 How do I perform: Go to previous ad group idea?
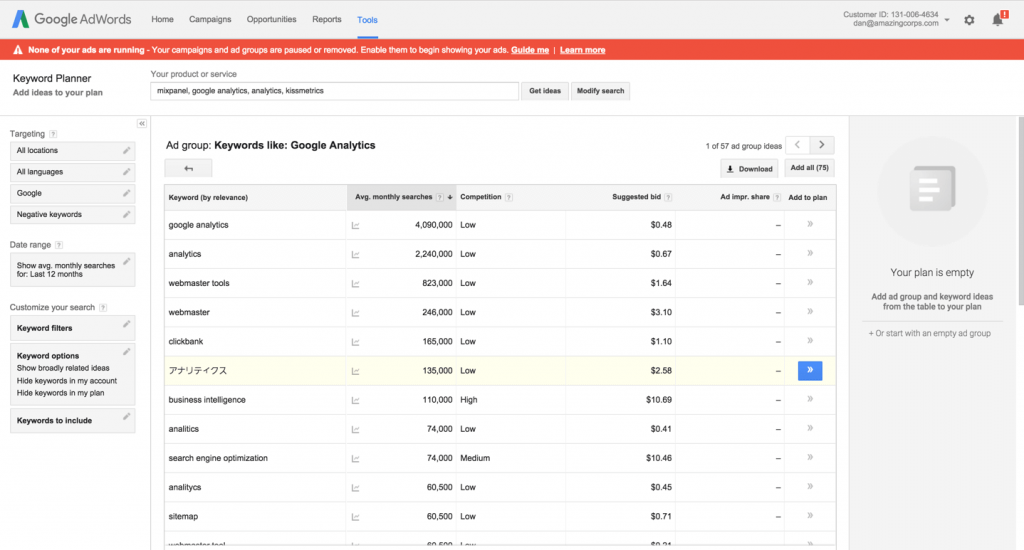(797, 145)
